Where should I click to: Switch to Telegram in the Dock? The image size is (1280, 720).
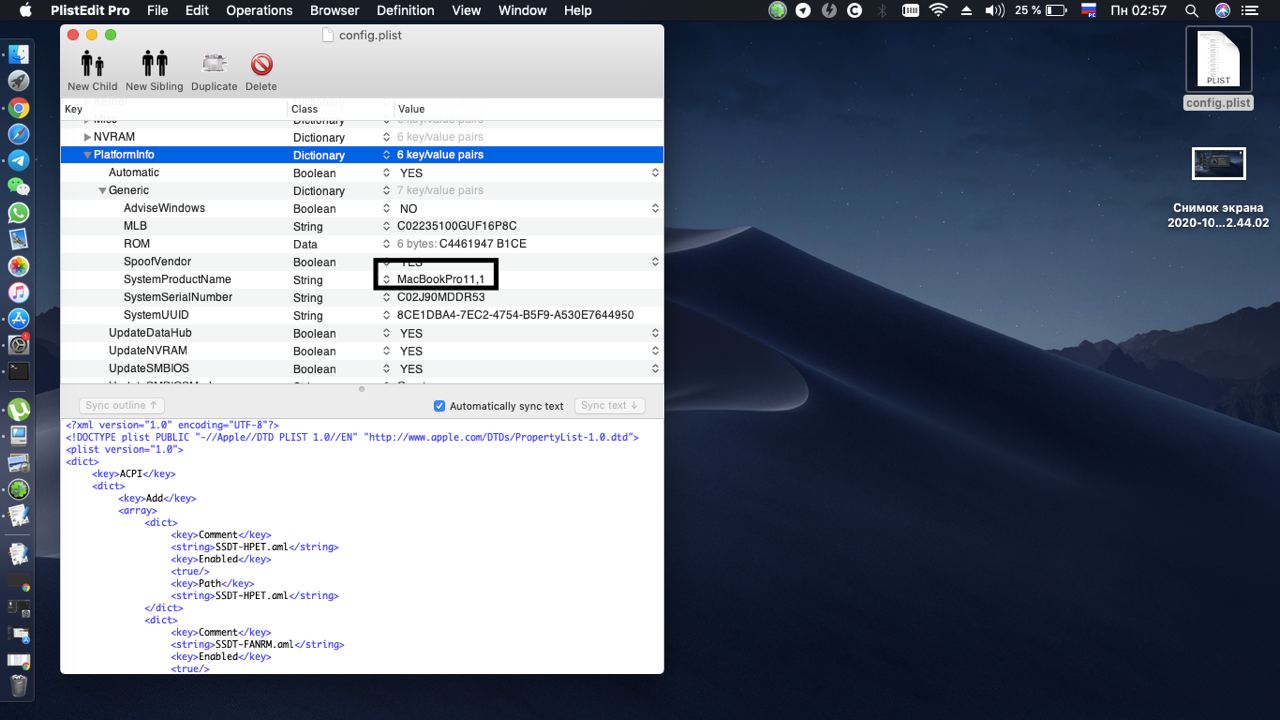[18, 160]
